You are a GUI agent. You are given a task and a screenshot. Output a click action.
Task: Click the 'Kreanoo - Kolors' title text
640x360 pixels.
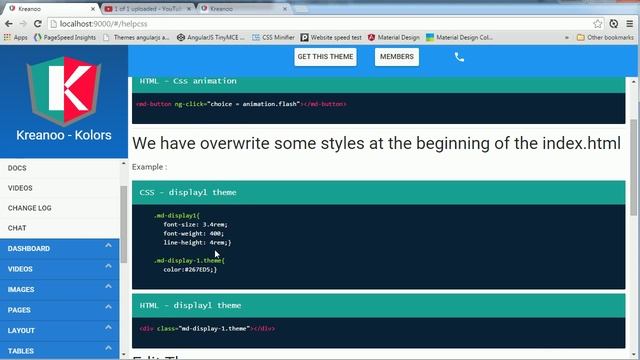[x=64, y=135]
